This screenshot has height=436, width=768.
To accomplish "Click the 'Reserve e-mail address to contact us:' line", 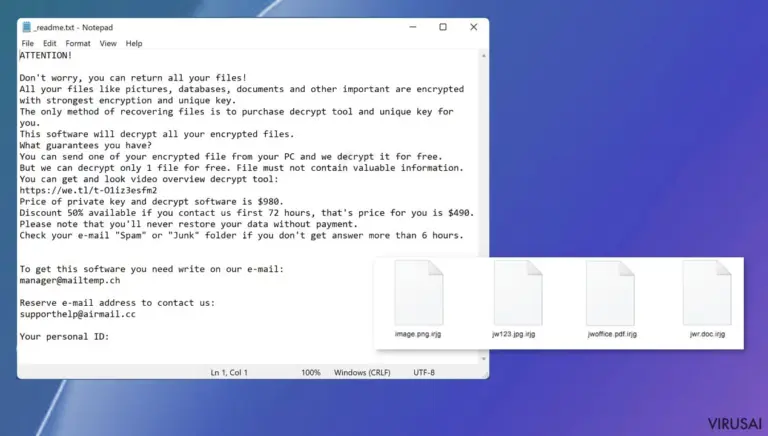I will 117,303.
